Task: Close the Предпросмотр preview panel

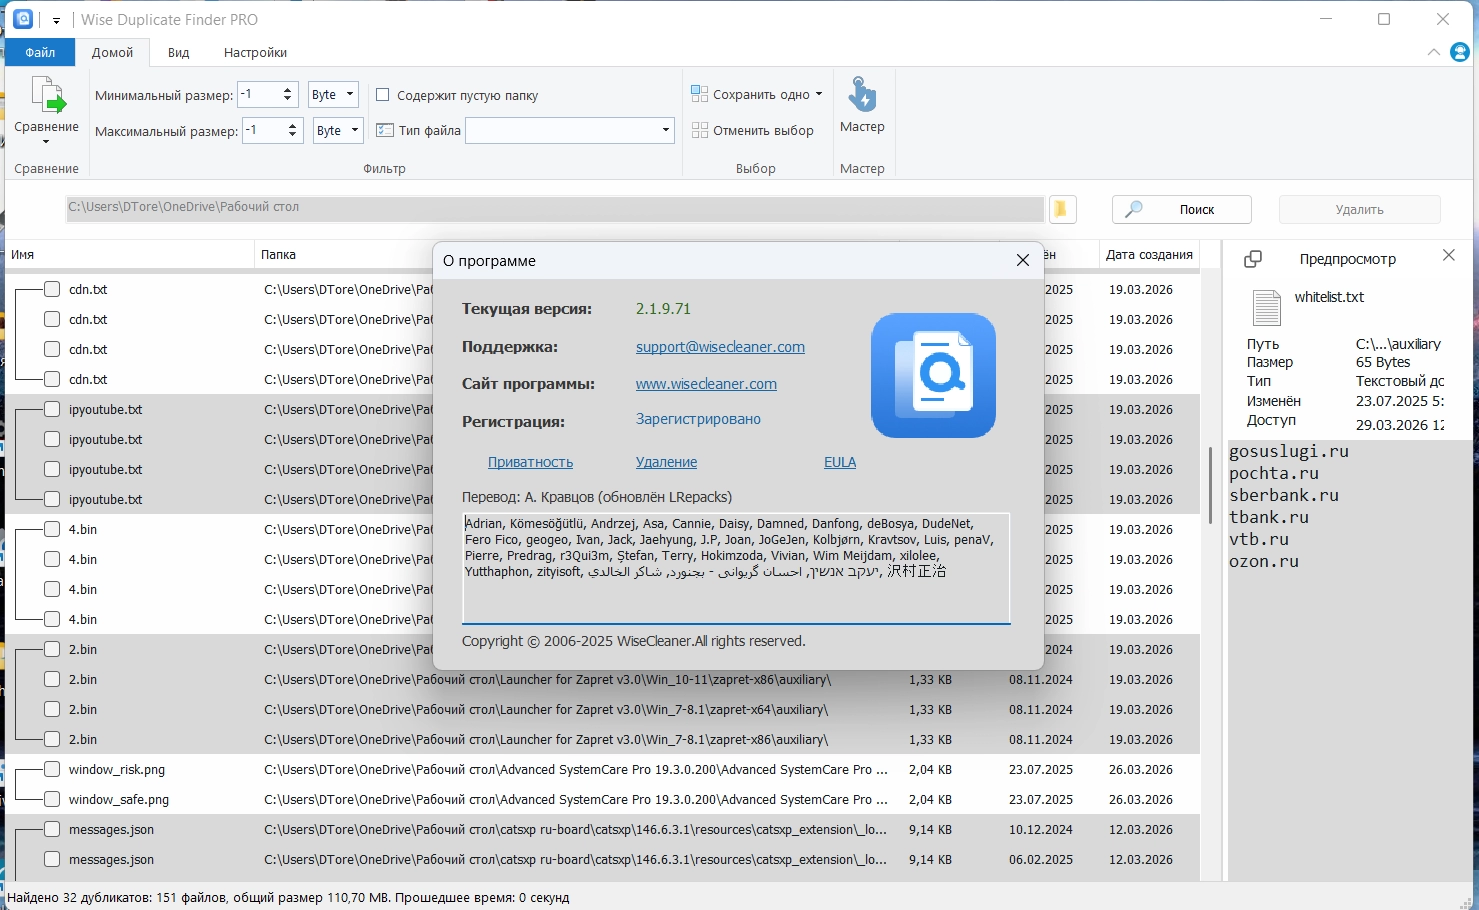Action: click(1449, 256)
